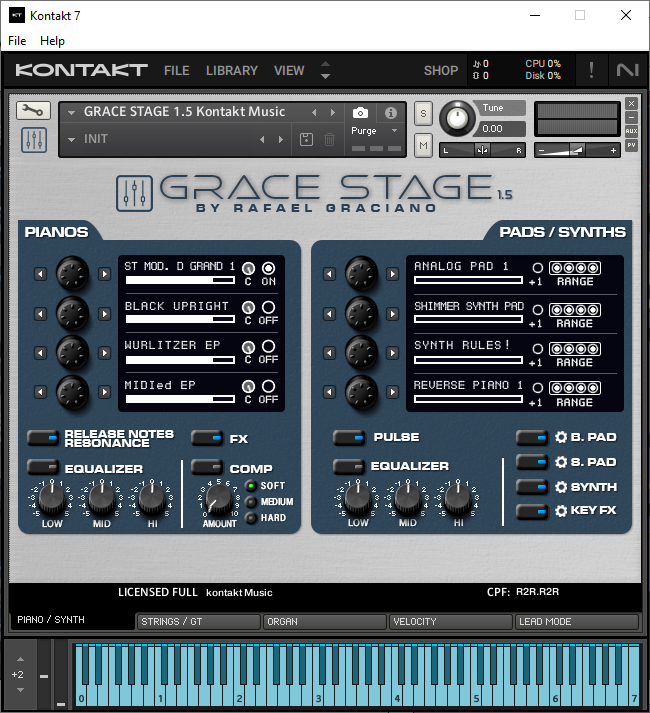Screen dimensions: 650x713
Task: Toggle the pianos FX switch
Action: coord(207,438)
